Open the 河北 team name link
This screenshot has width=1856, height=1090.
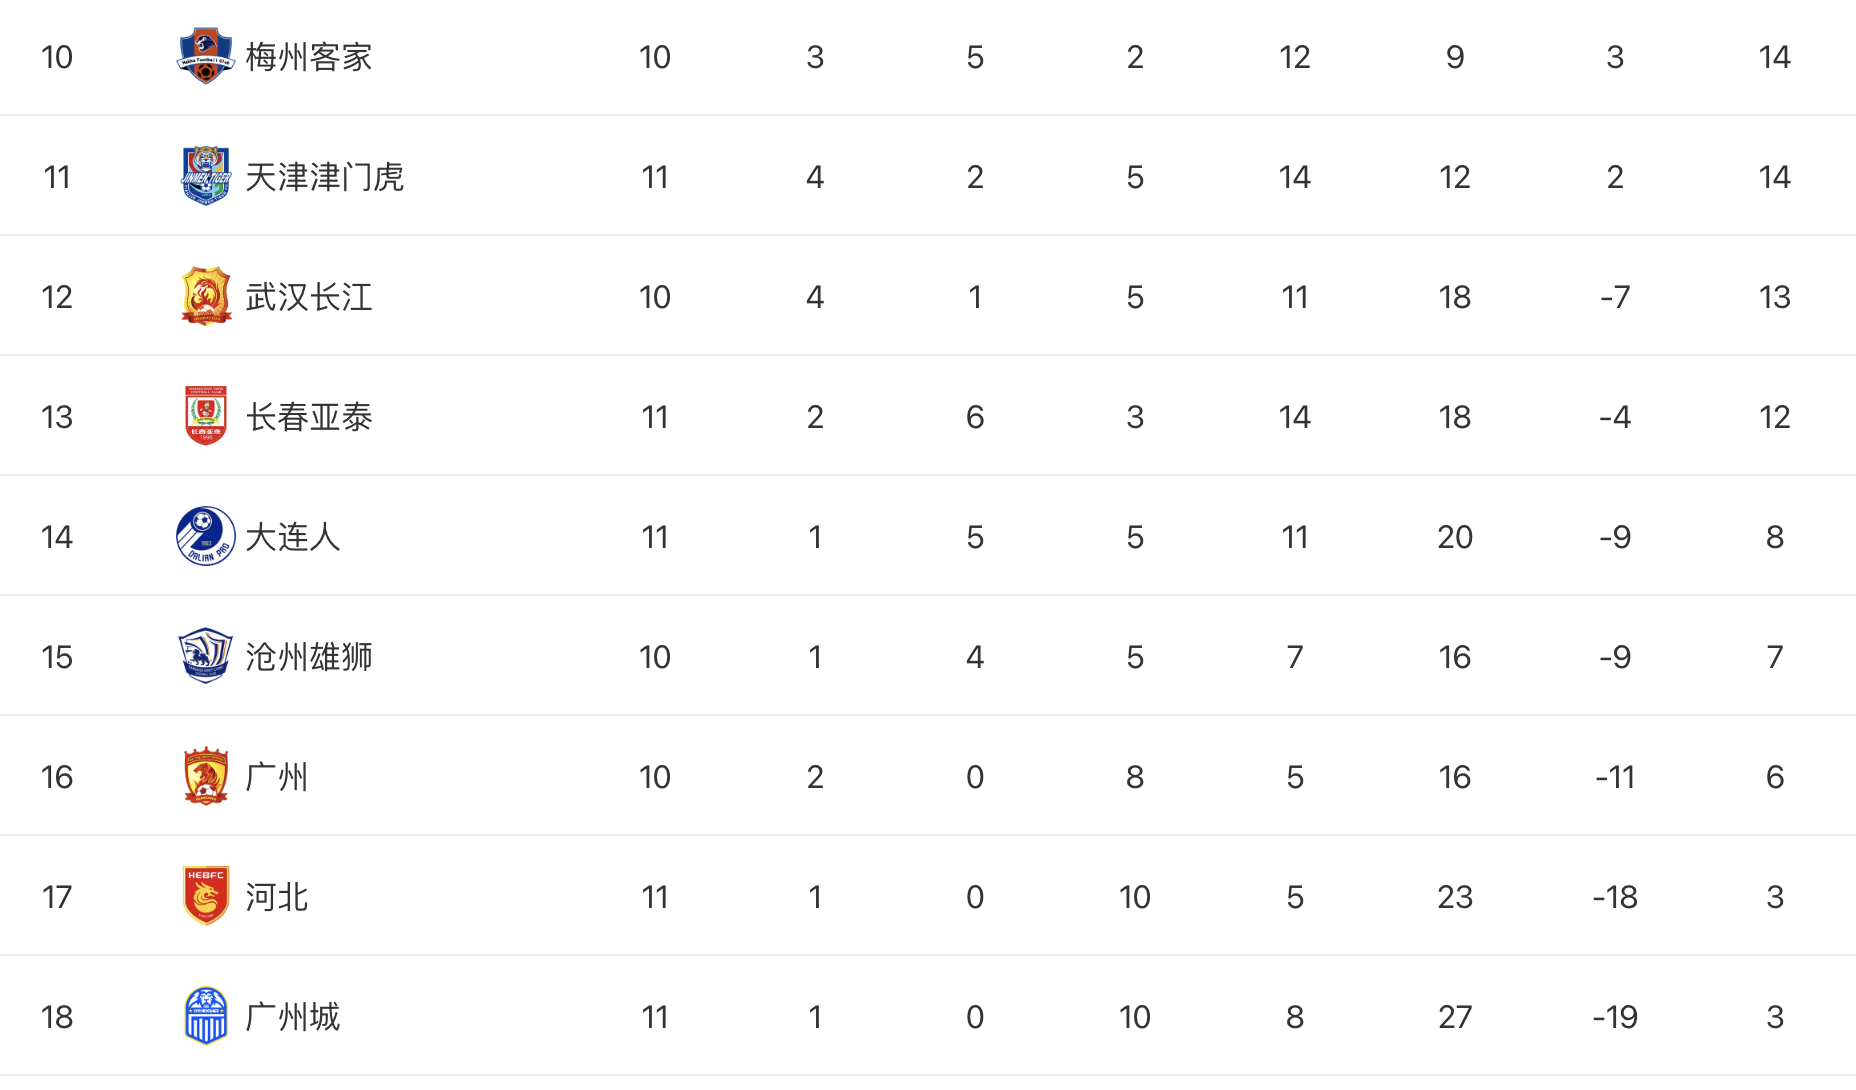(x=277, y=897)
